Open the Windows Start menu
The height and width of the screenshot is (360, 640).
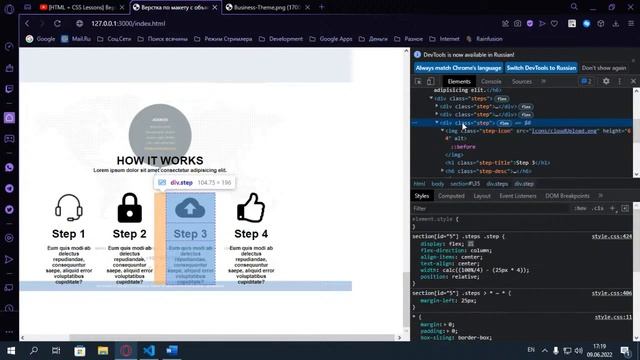pyautogui.click(x=11, y=350)
